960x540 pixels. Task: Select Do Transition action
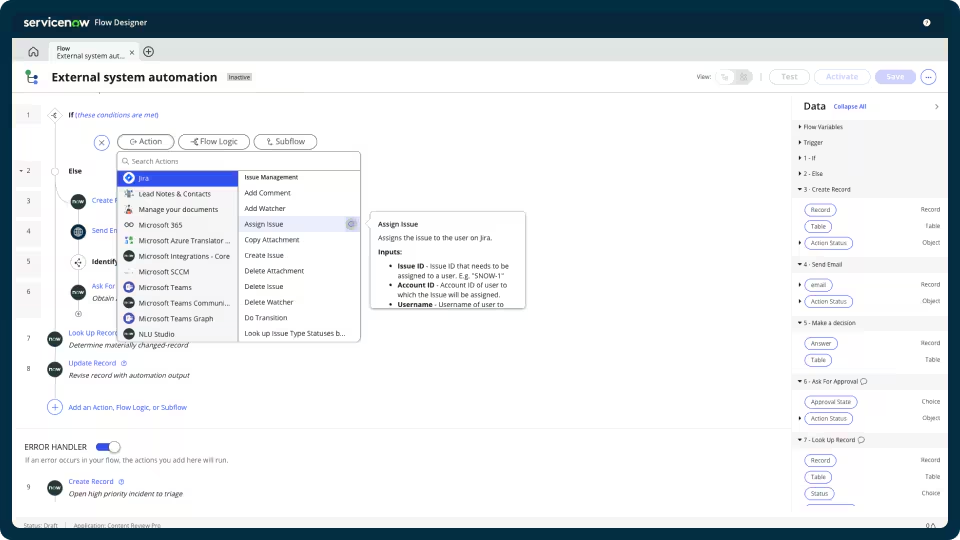pyautogui.click(x=266, y=318)
